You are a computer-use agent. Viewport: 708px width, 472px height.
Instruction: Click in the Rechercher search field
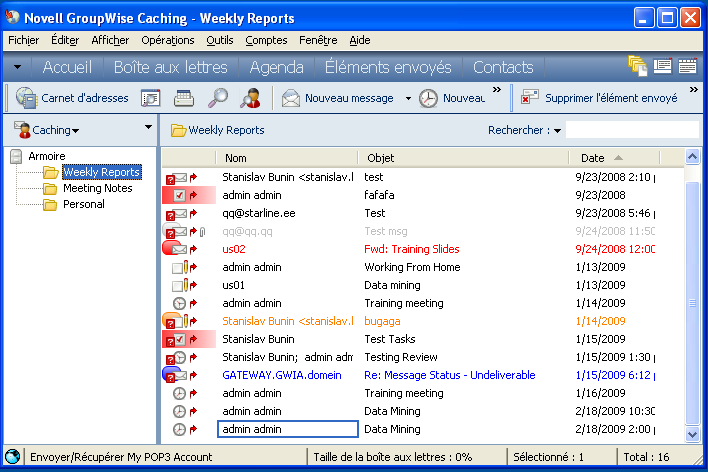(632, 130)
